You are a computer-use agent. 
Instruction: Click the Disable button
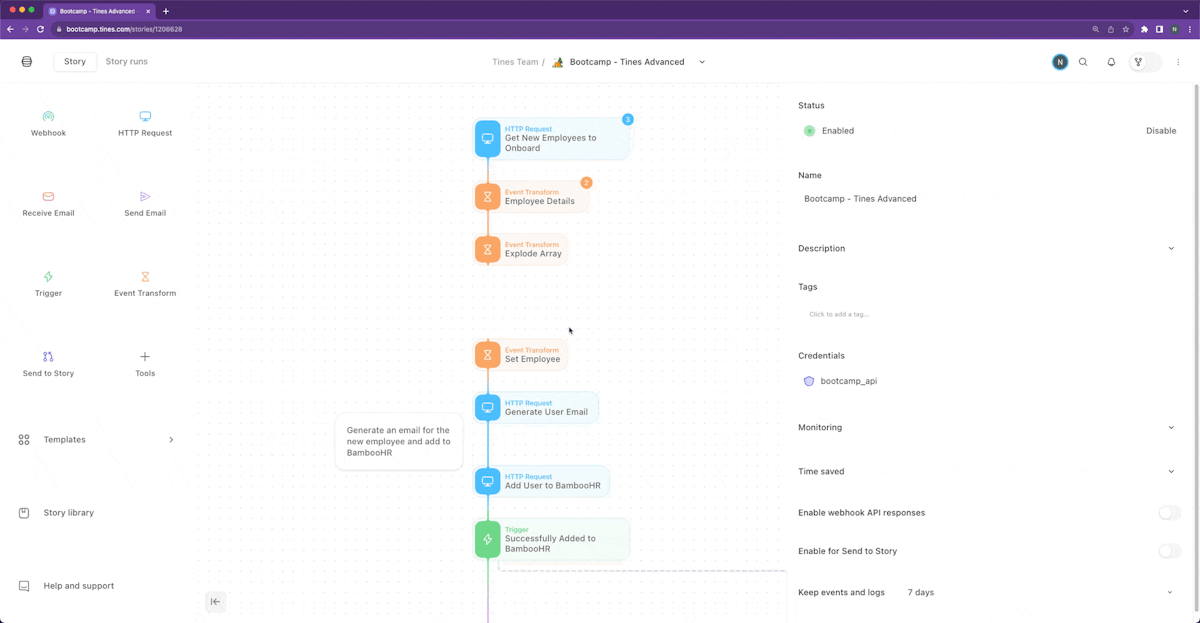pos(1161,131)
